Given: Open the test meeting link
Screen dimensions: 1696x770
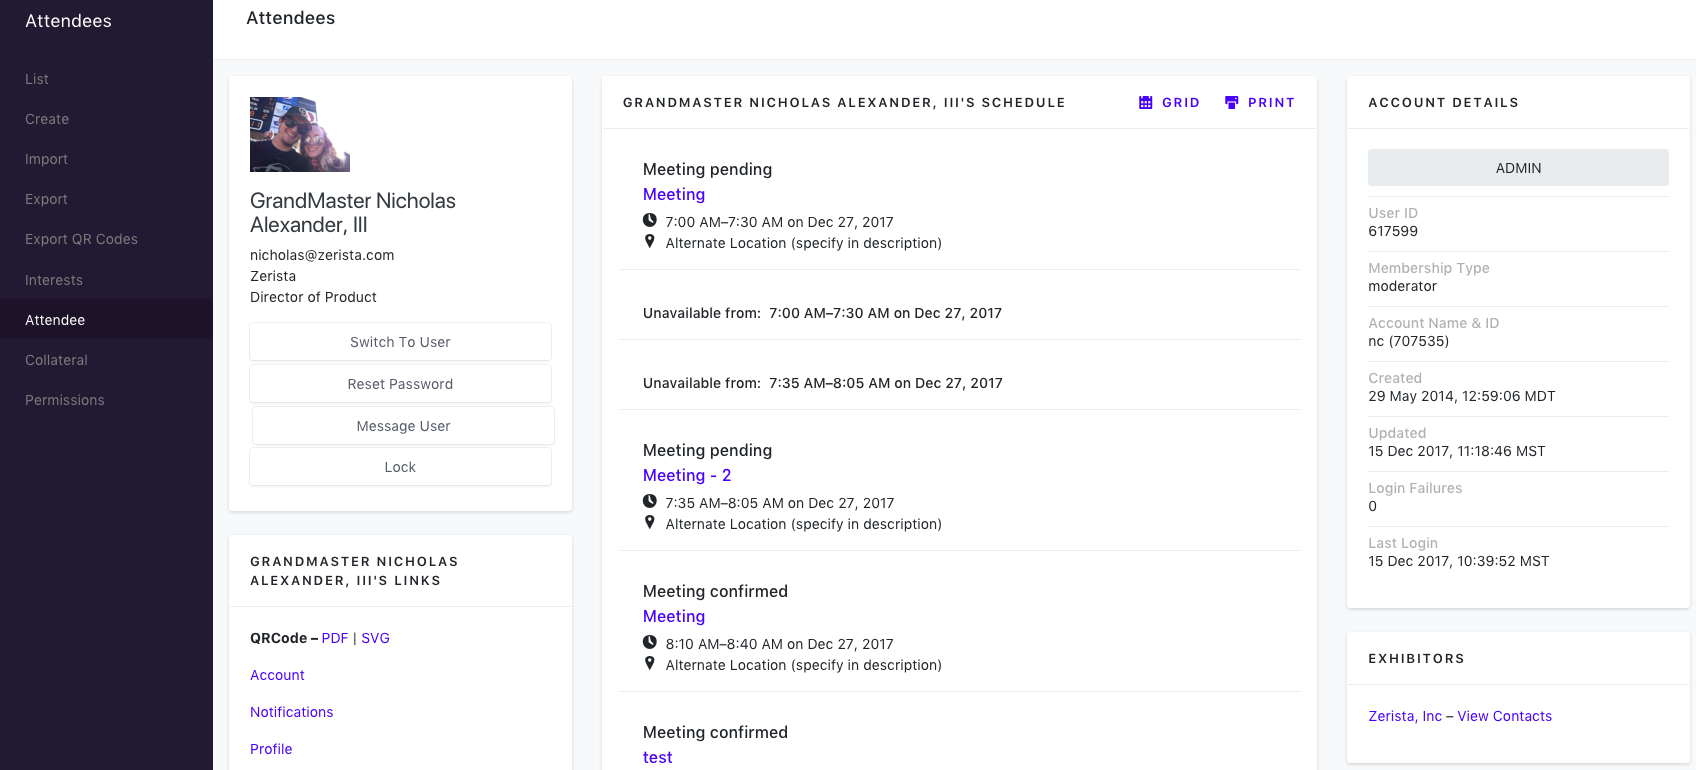Looking at the screenshot, I should tap(658, 757).
